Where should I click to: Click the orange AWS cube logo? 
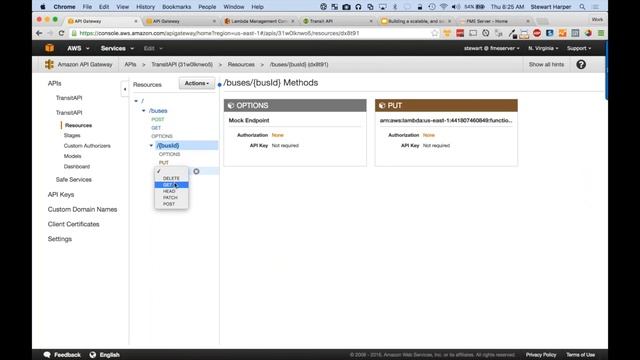49,48
